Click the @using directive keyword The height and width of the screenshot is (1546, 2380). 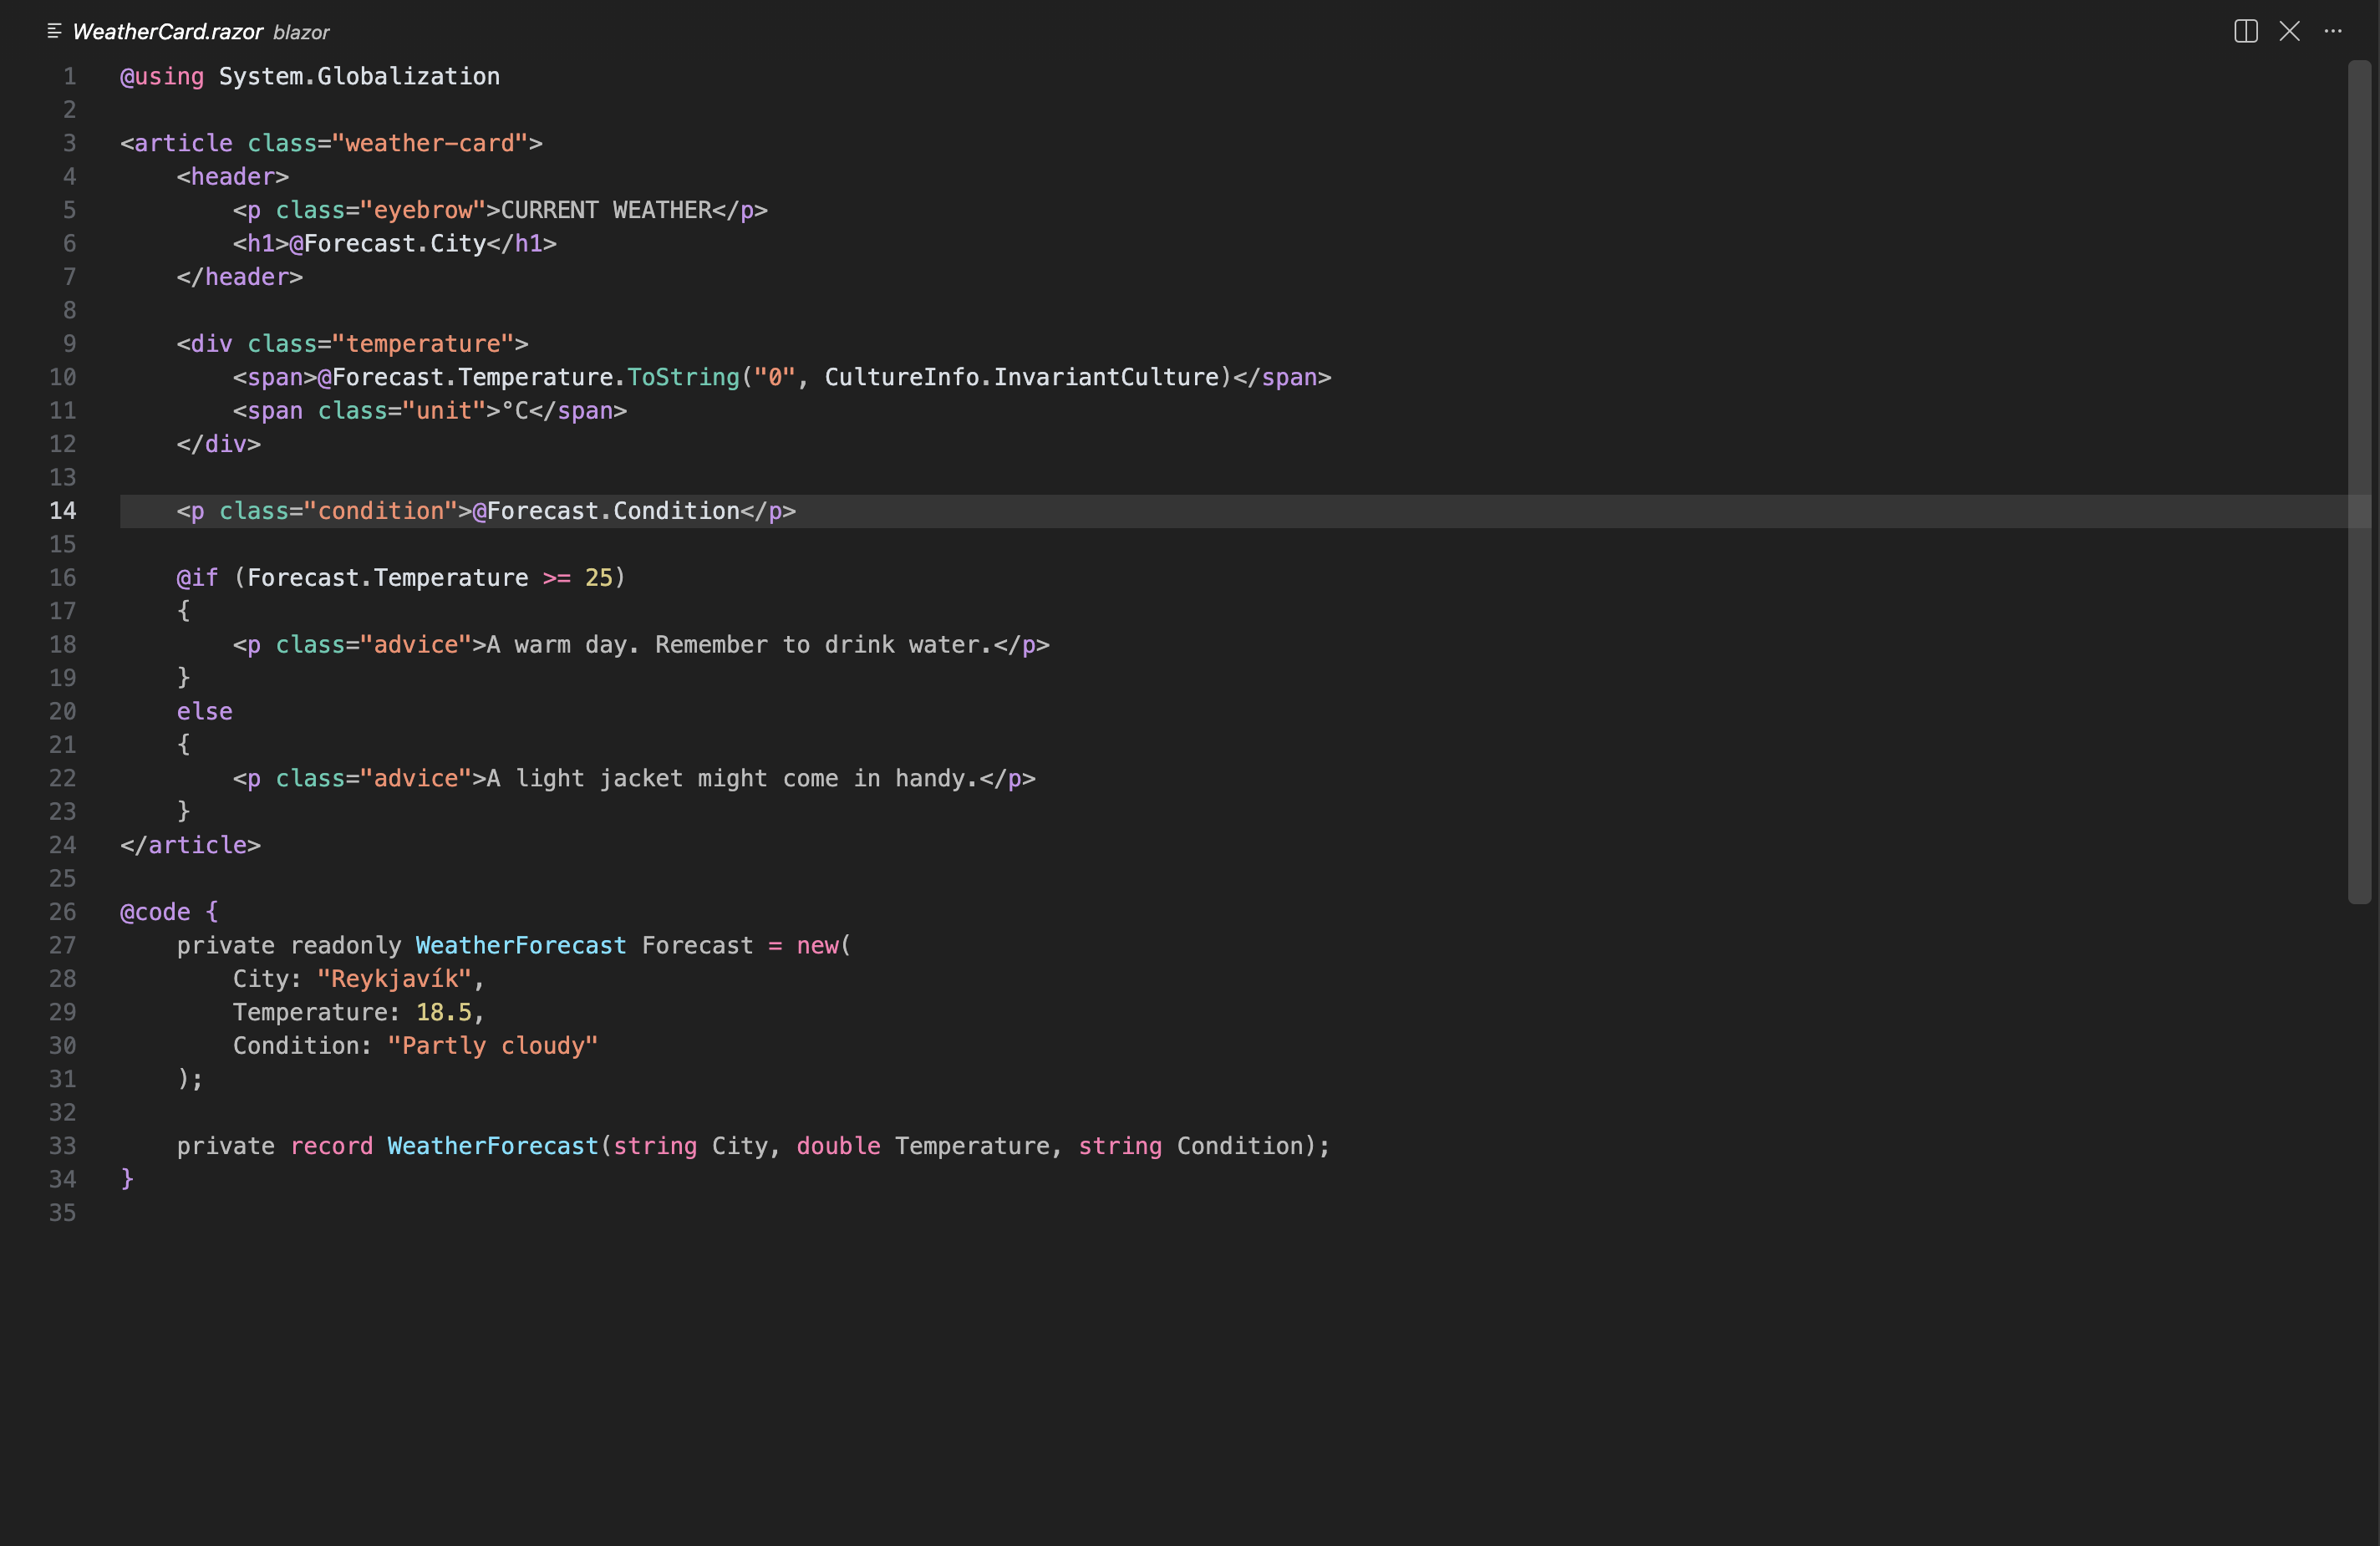coord(162,76)
